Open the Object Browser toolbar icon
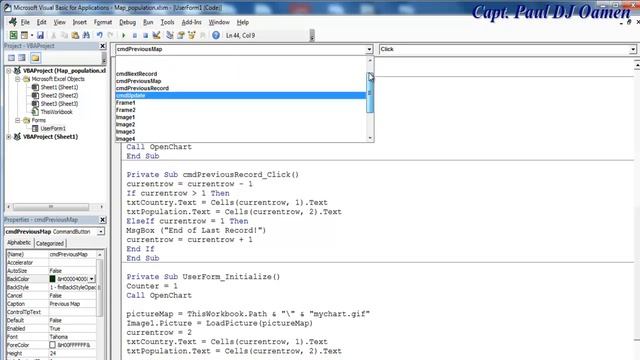 pyautogui.click(x=191, y=36)
